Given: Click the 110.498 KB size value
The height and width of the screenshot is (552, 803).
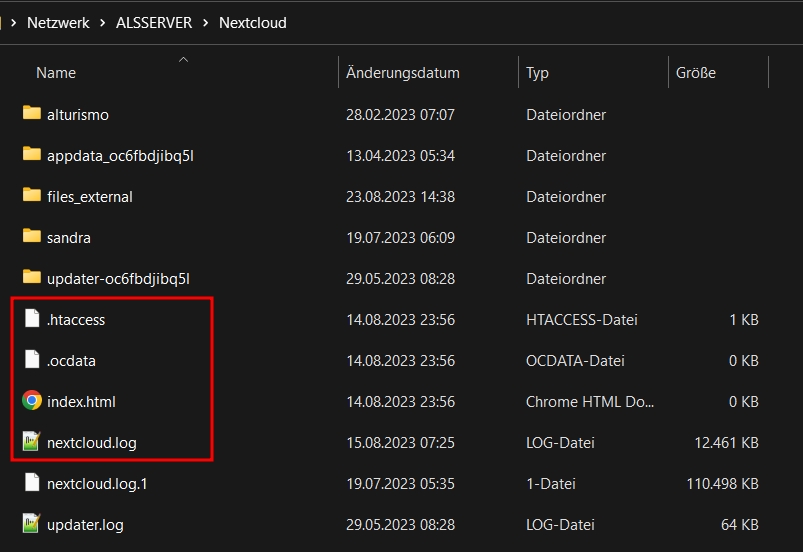Looking at the screenshot, I should point(723,483).
